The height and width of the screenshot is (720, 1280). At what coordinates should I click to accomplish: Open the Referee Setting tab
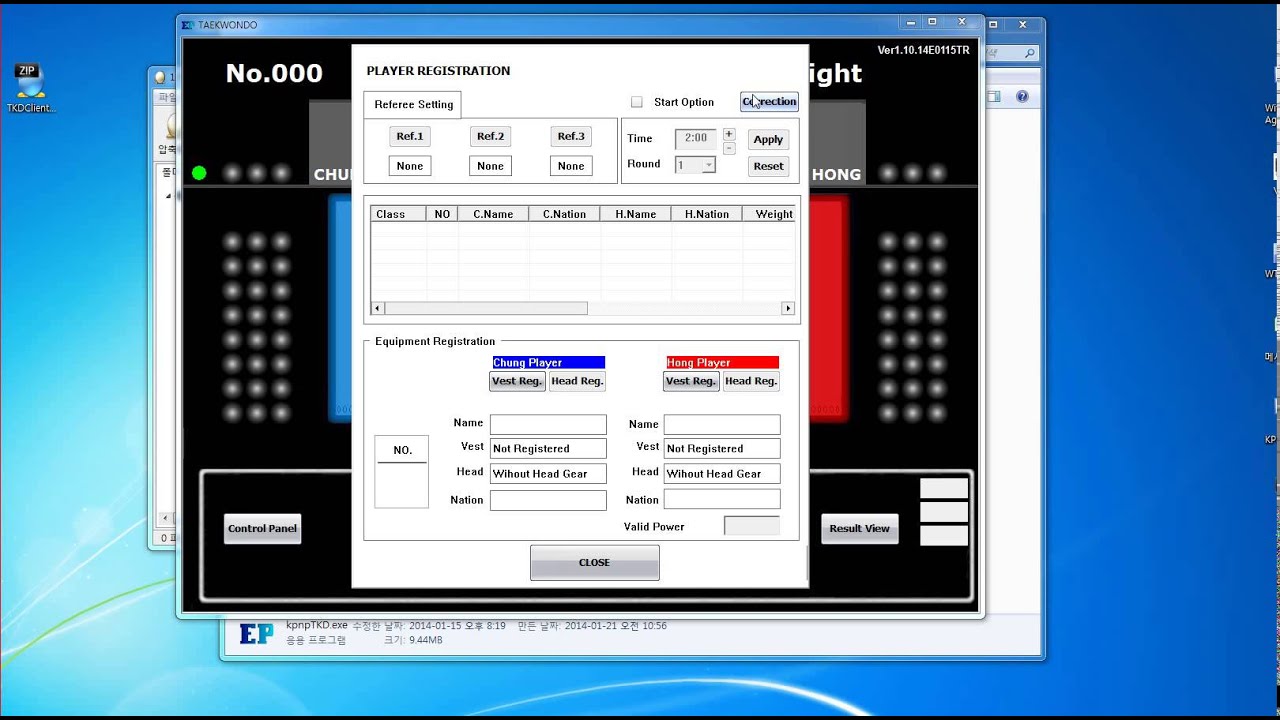point(413,104)
